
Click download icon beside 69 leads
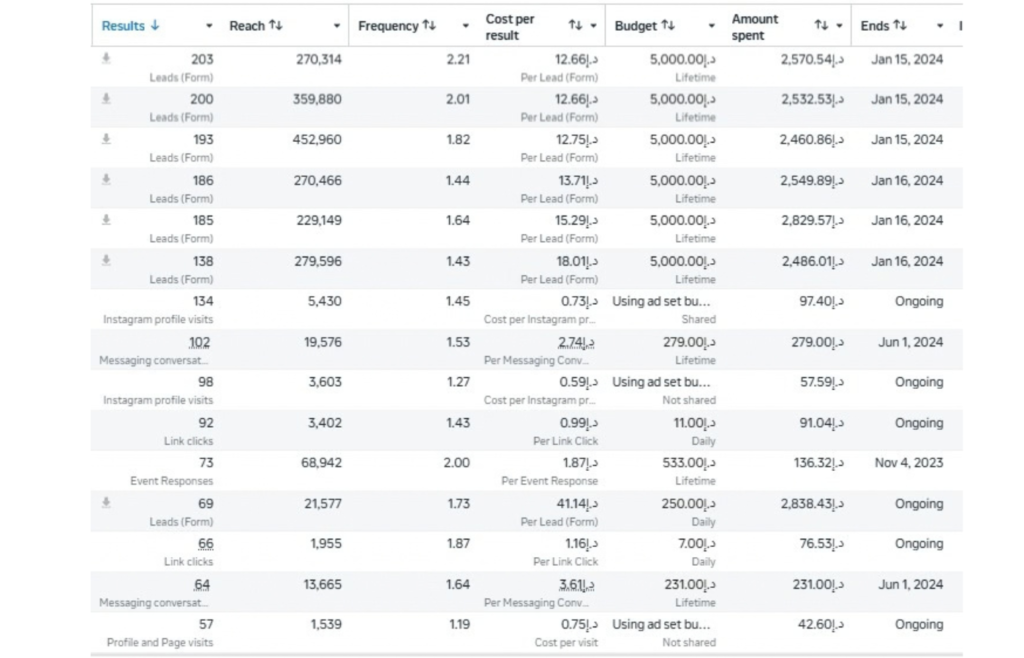click(x=106, y=503)
